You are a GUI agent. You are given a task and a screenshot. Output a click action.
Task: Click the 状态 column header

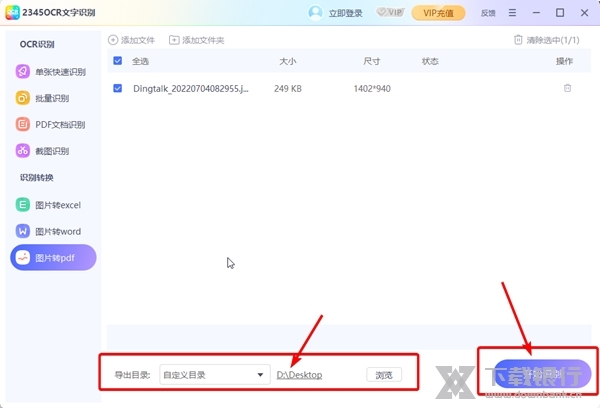(x=430, y=61)
